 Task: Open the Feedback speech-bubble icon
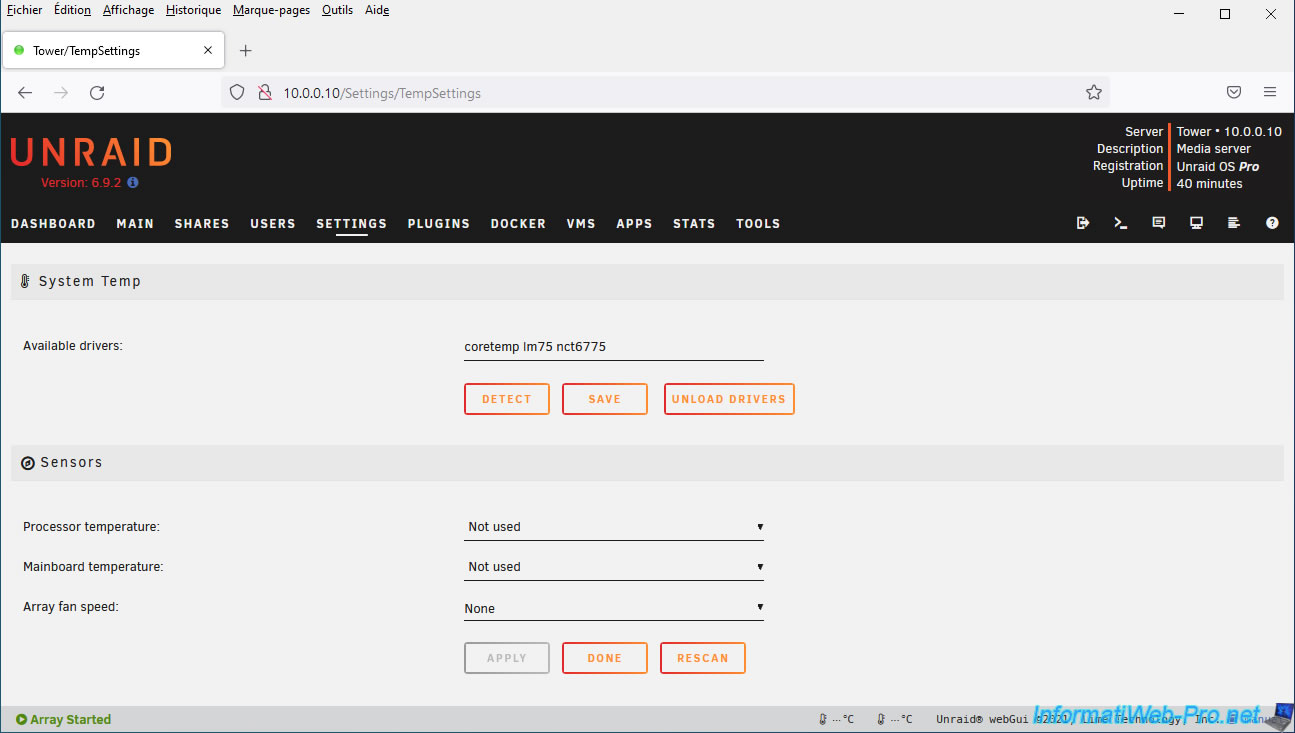coord(1158,223)
